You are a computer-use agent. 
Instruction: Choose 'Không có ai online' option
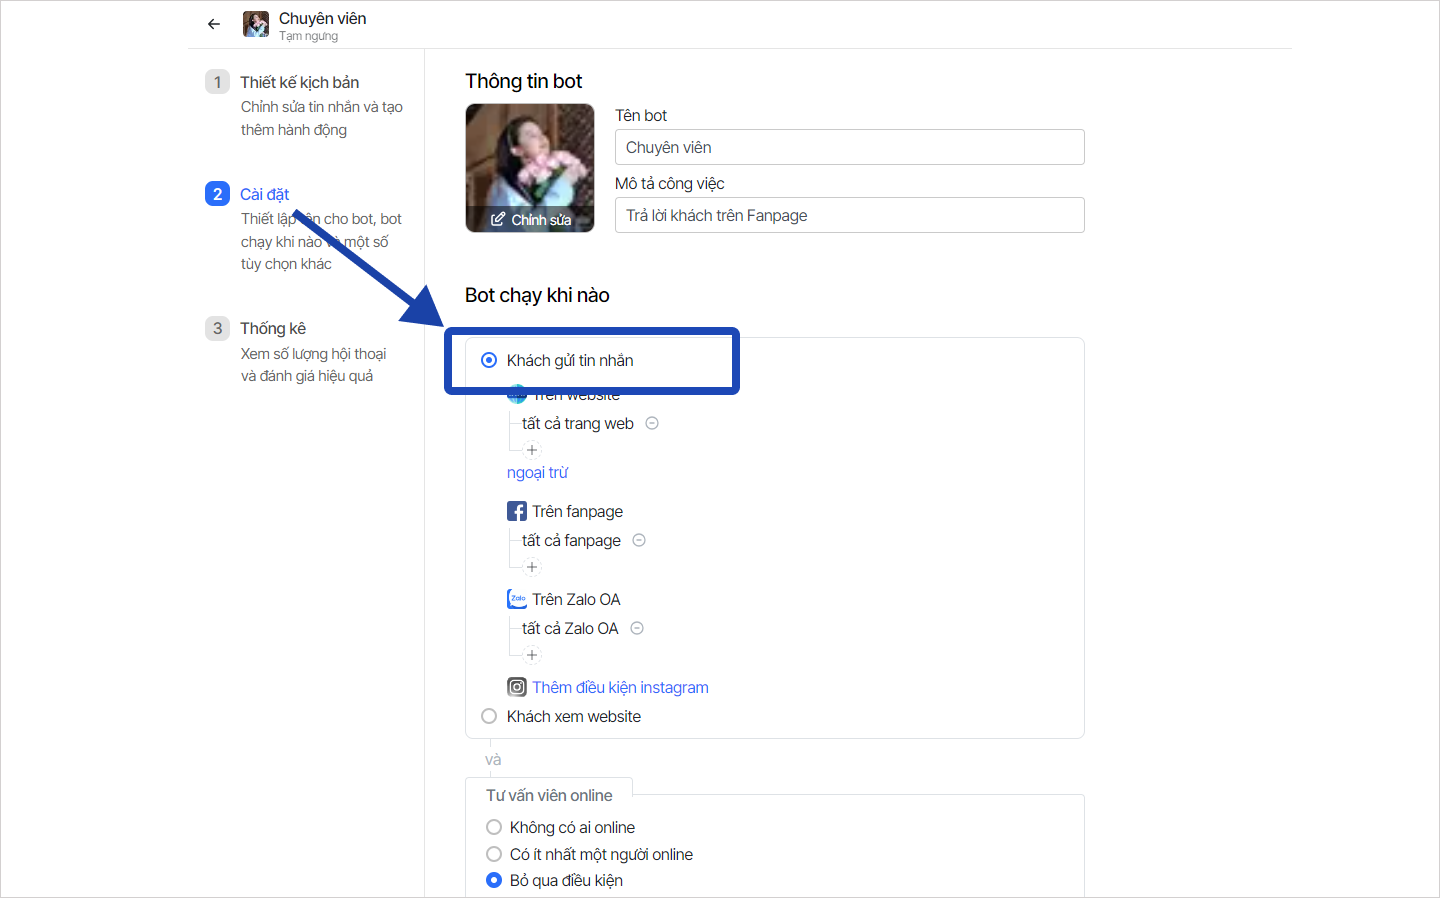(x=494, y=827)
